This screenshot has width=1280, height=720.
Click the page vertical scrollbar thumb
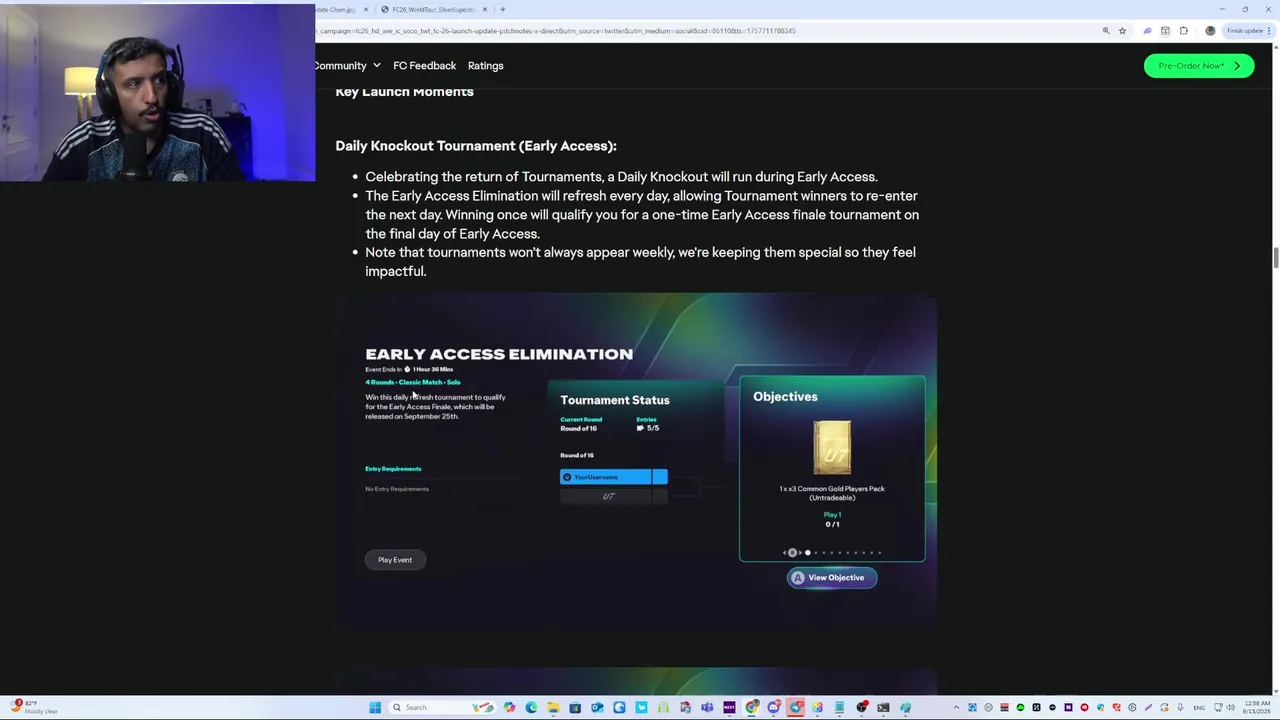point(1275,257)
